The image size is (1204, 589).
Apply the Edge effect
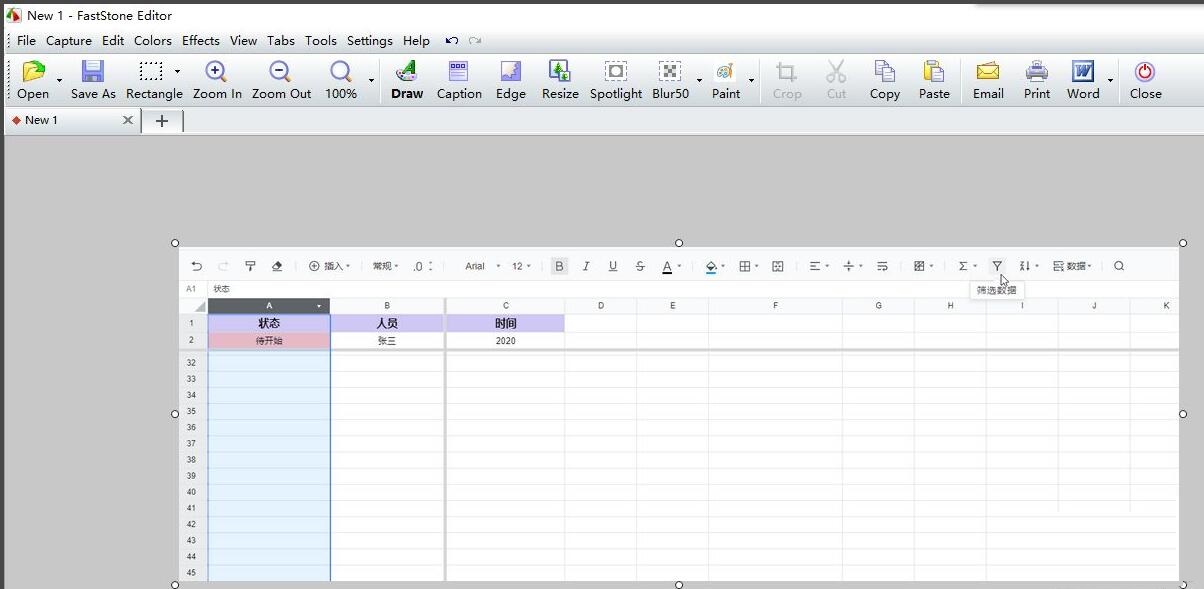click(510, 72)
